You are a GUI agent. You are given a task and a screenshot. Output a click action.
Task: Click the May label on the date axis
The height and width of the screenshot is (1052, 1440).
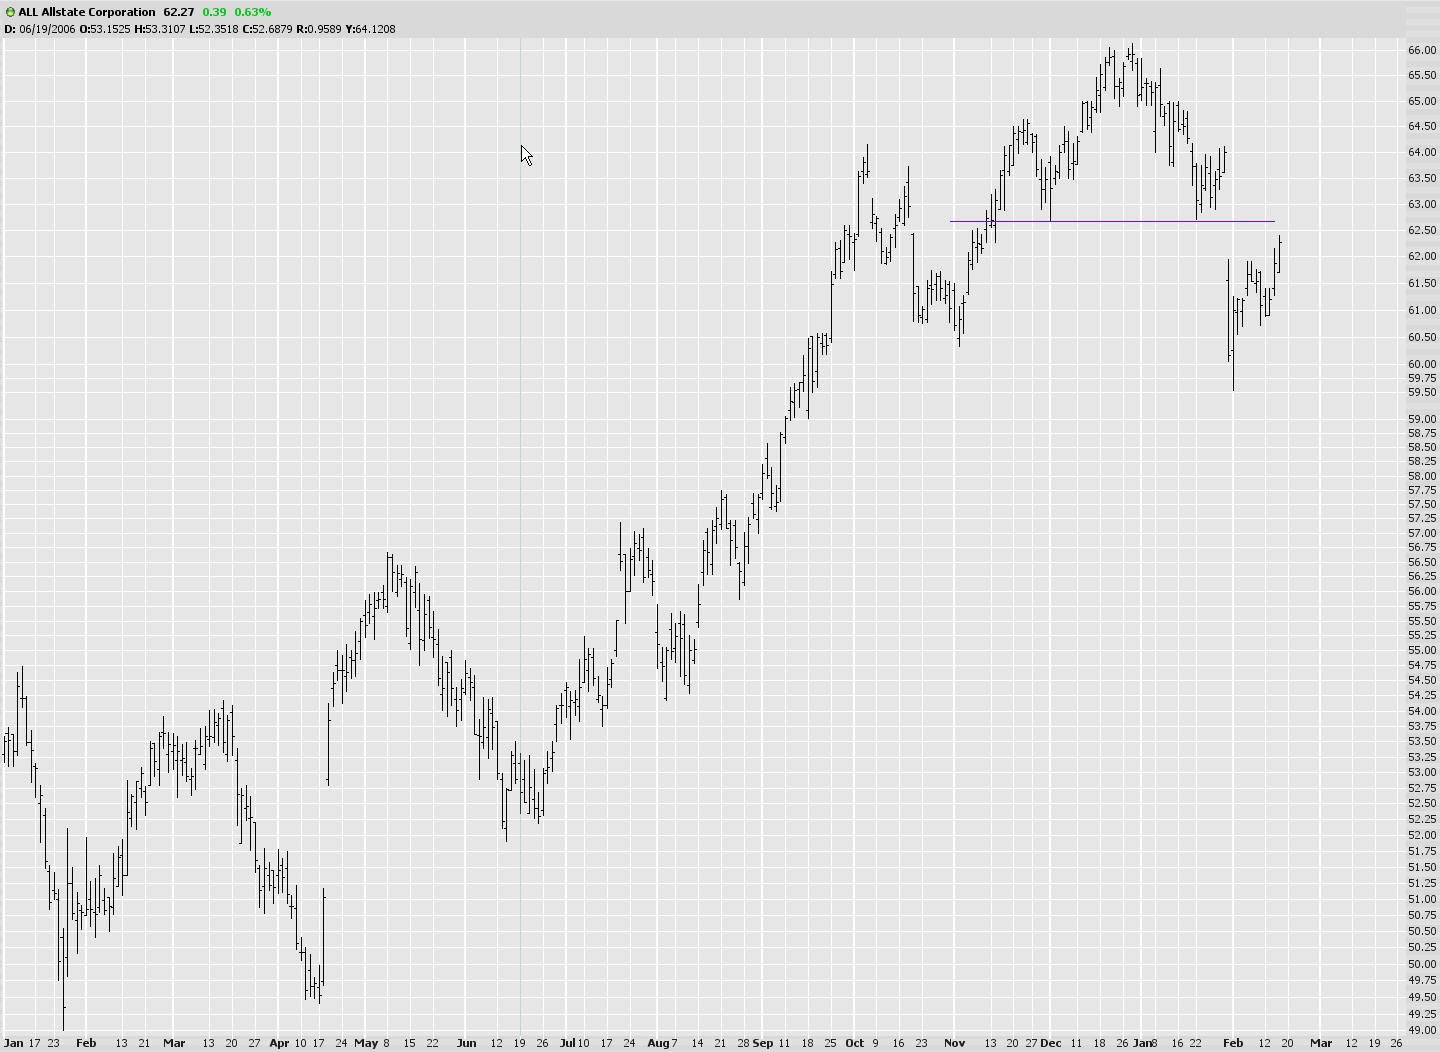[x=366, y=1043]
